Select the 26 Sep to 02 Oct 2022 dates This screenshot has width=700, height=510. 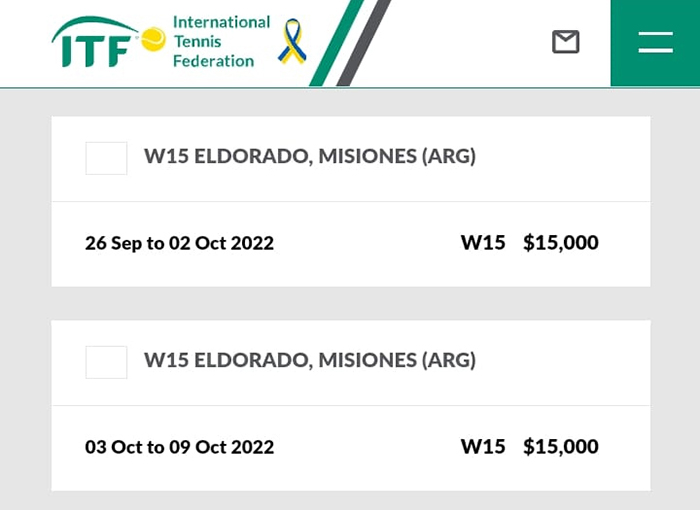[x=179, y=243]
